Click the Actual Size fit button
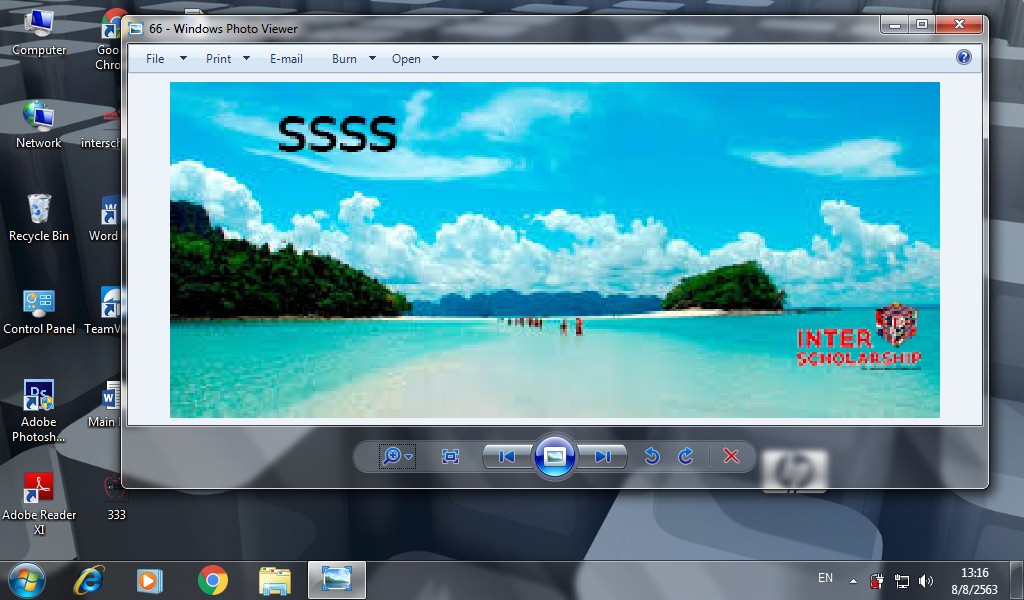This screenshot has height=600, width=1024. 450,456
